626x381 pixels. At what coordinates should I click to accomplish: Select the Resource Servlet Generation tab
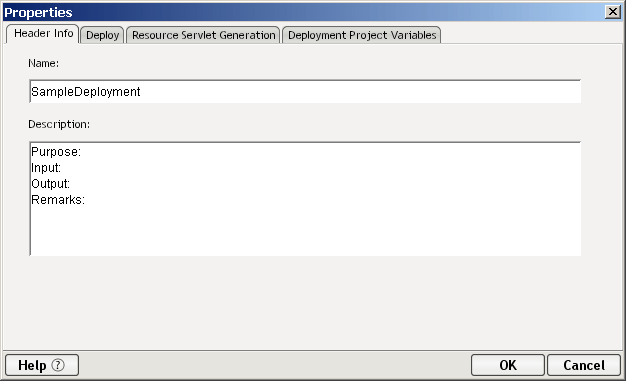pos(203,35)
